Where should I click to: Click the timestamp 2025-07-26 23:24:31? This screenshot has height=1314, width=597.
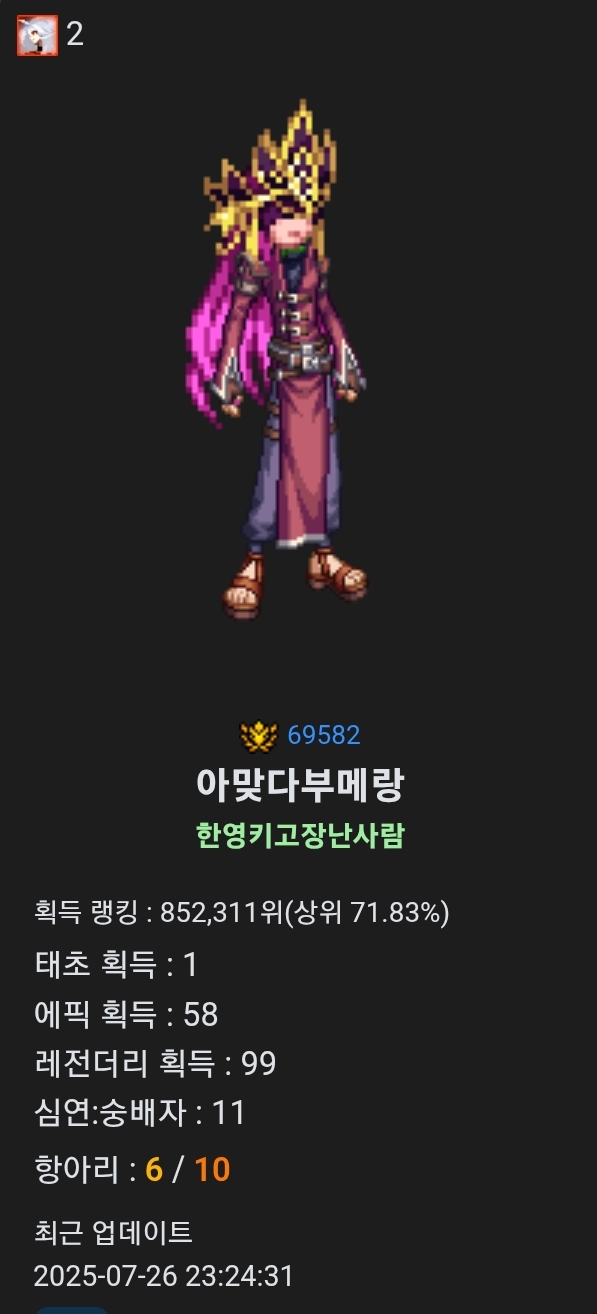pyautogui.click(x=163, y=1276)
